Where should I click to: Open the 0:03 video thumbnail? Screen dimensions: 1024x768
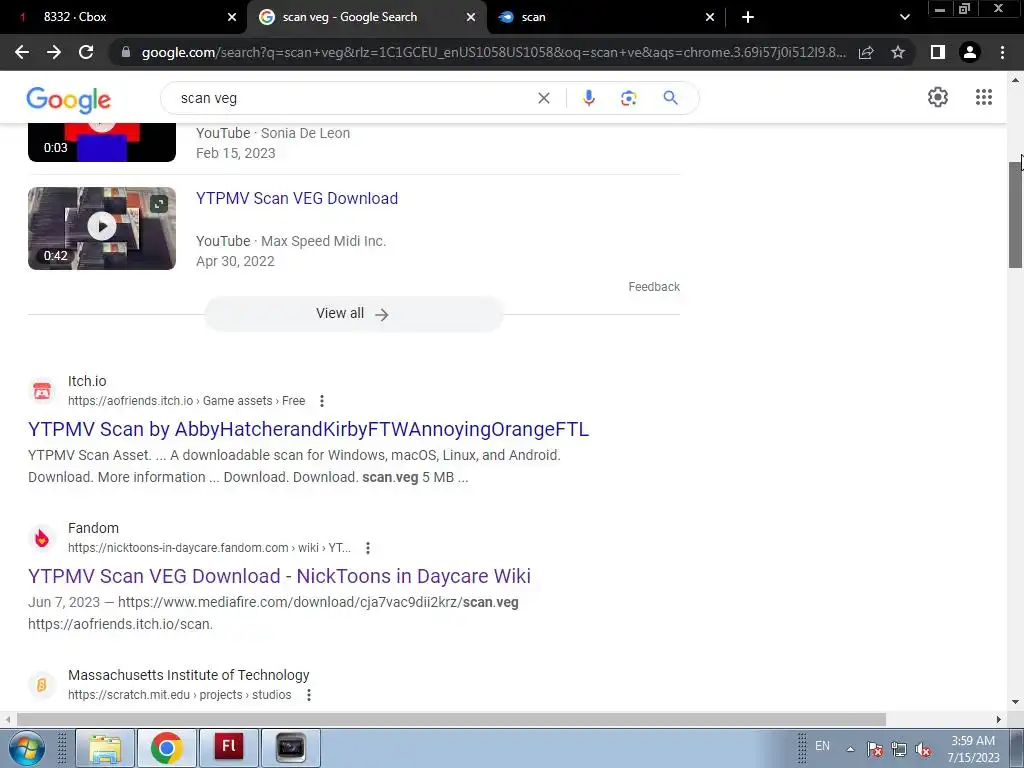102,142
